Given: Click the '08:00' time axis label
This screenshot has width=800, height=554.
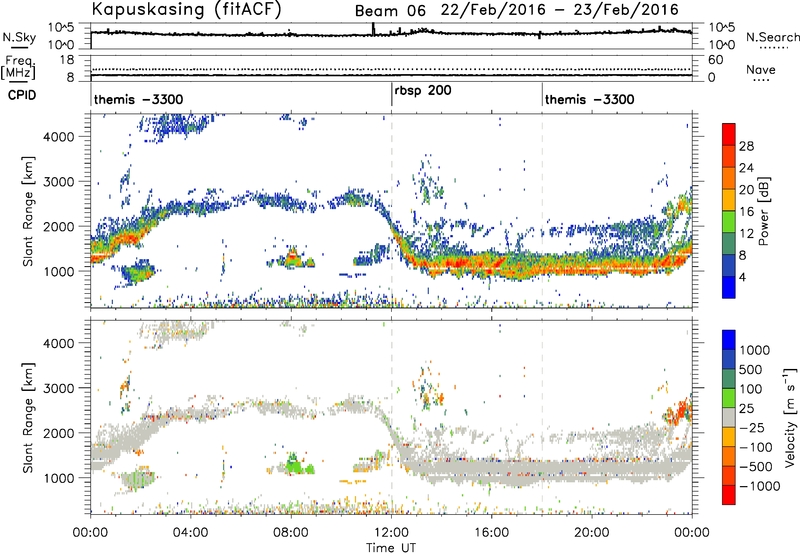Looking at the screenshot, I should [x=291, y=533].
